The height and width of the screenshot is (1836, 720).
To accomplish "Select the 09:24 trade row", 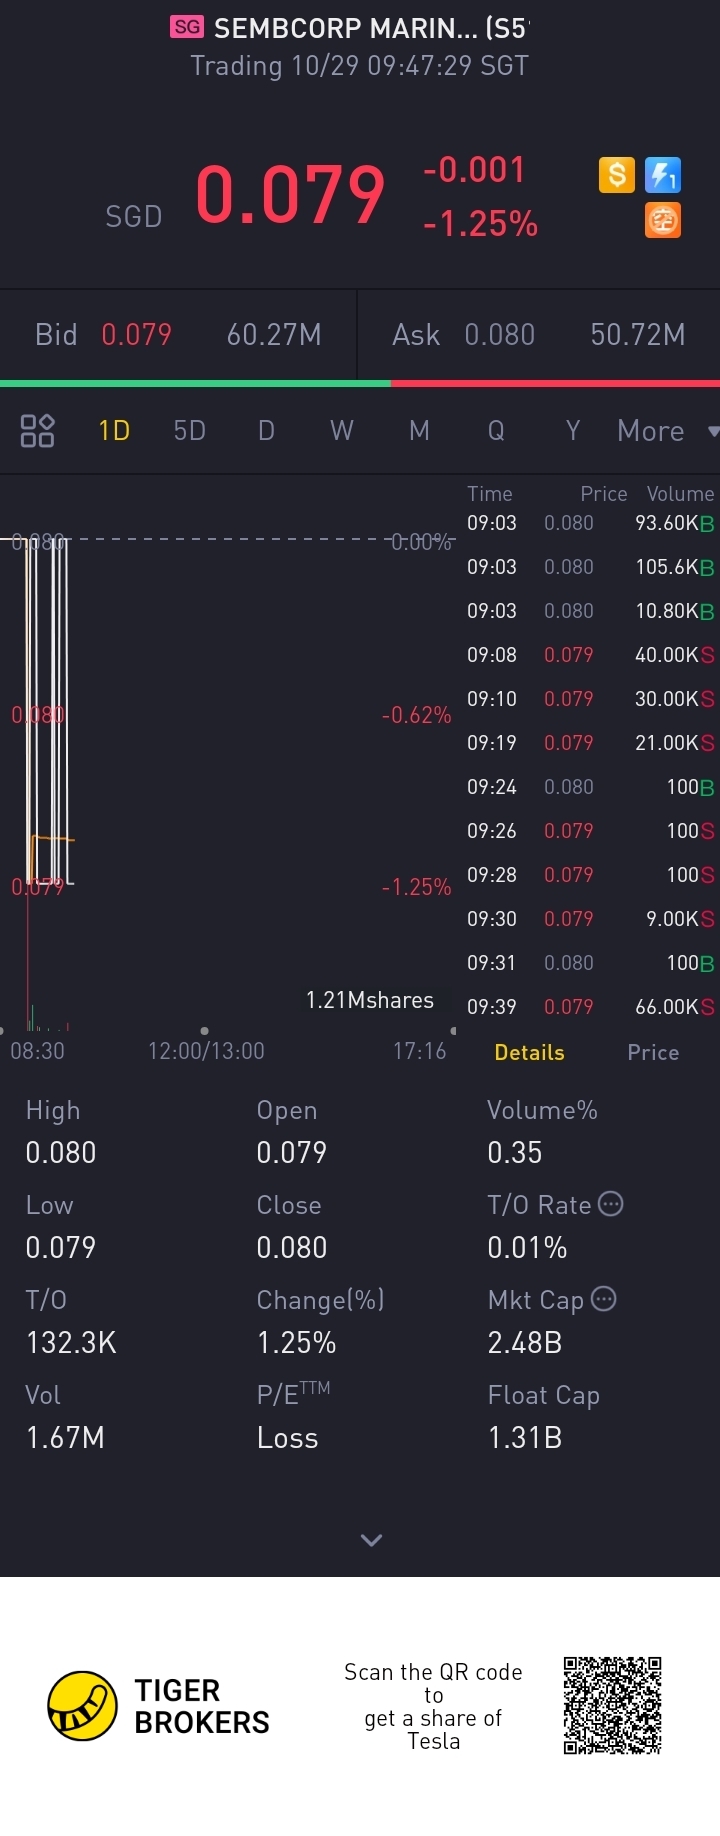I will [x=590, y=787].
